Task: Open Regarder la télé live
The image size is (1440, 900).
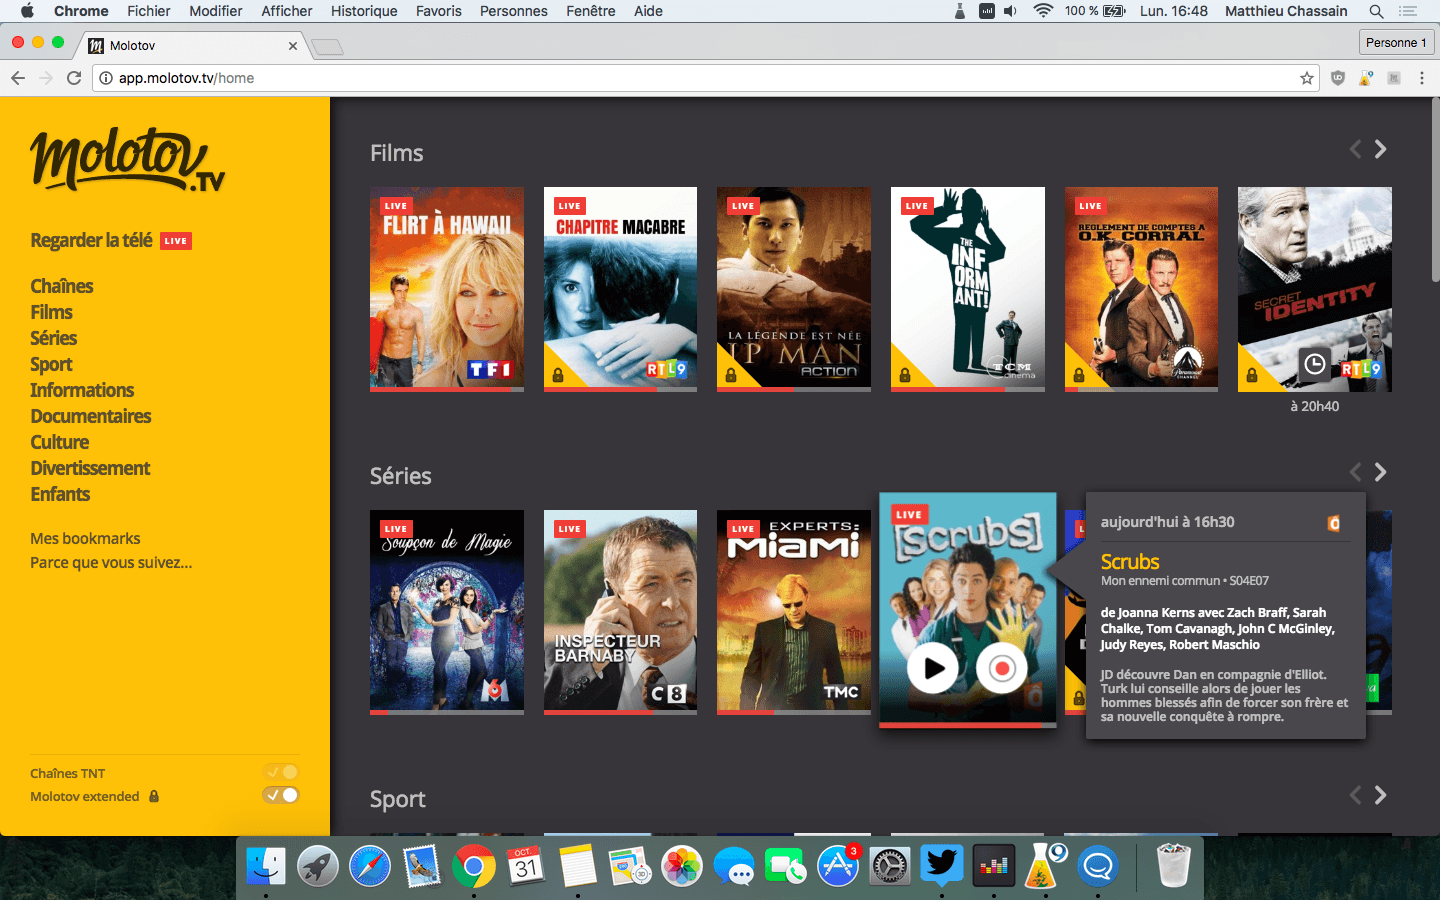Action: click(111, 241)
